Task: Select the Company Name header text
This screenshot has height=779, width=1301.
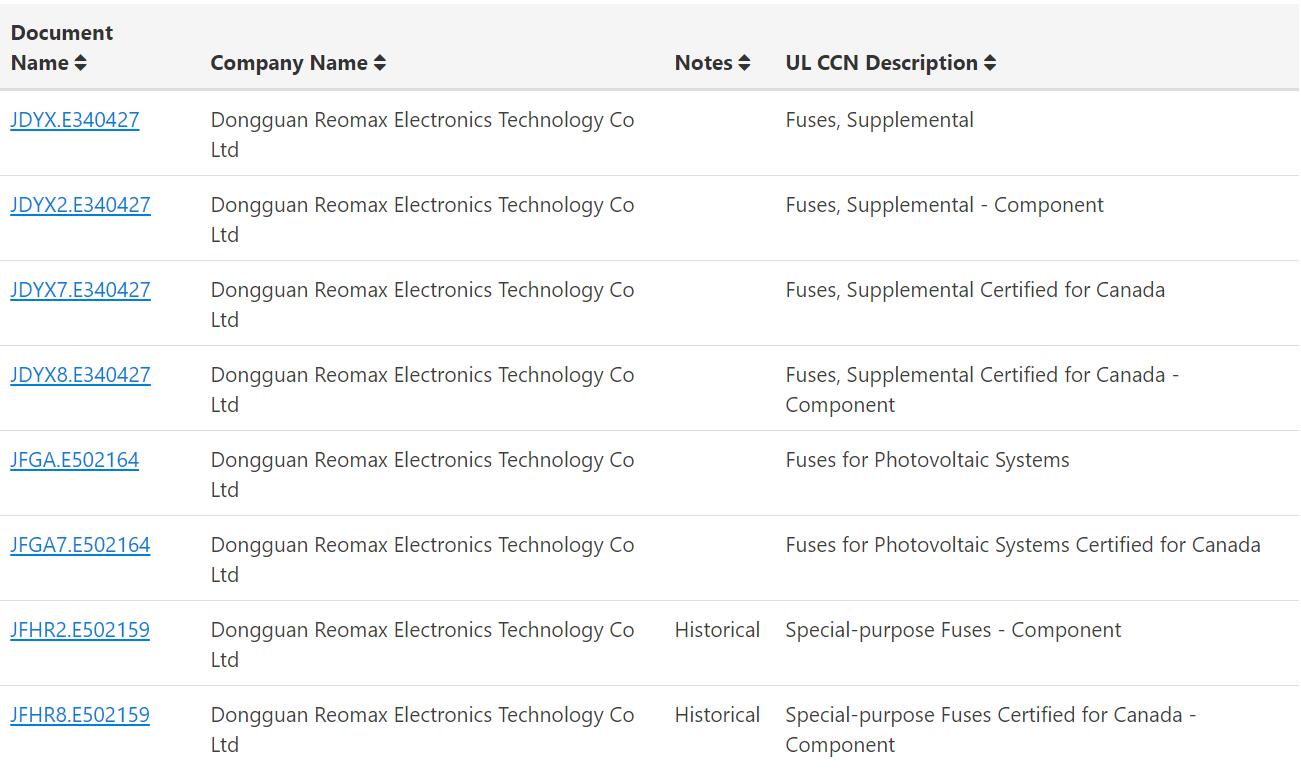Action: [289, 63]
